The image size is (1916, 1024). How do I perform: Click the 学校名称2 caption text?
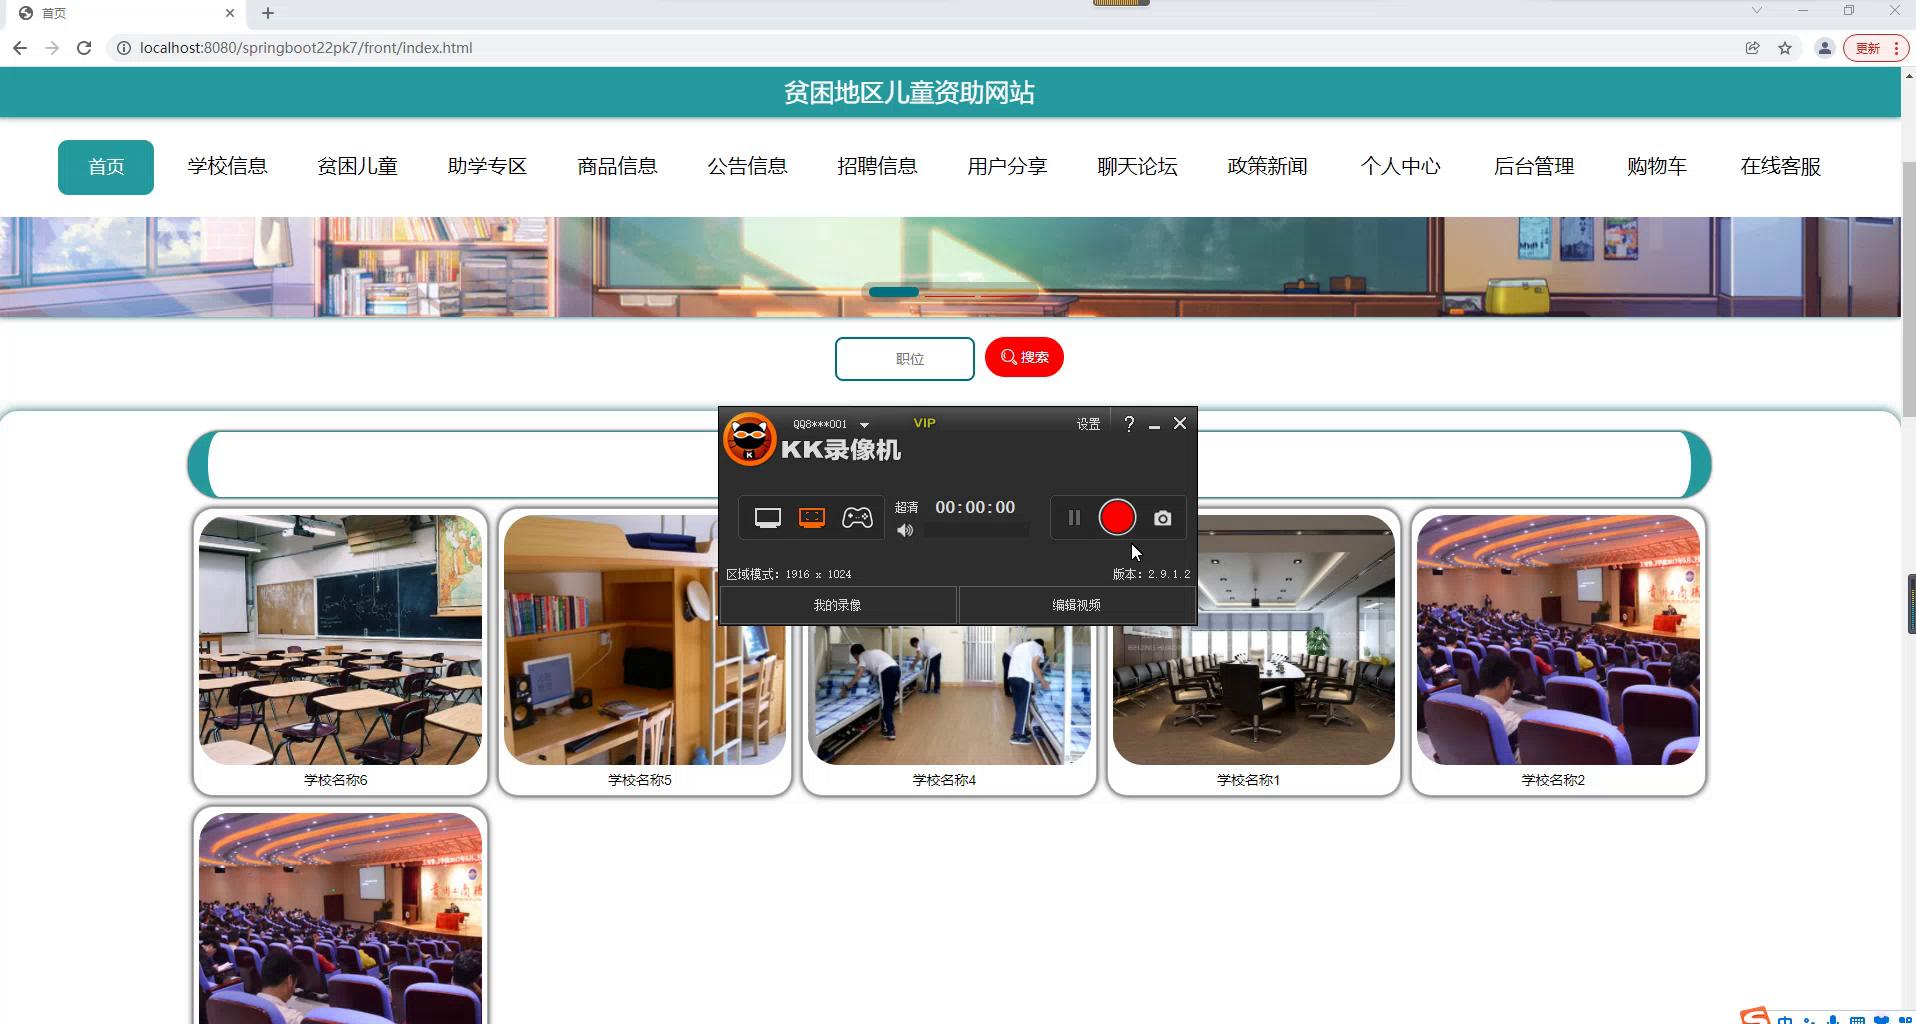1553,780
